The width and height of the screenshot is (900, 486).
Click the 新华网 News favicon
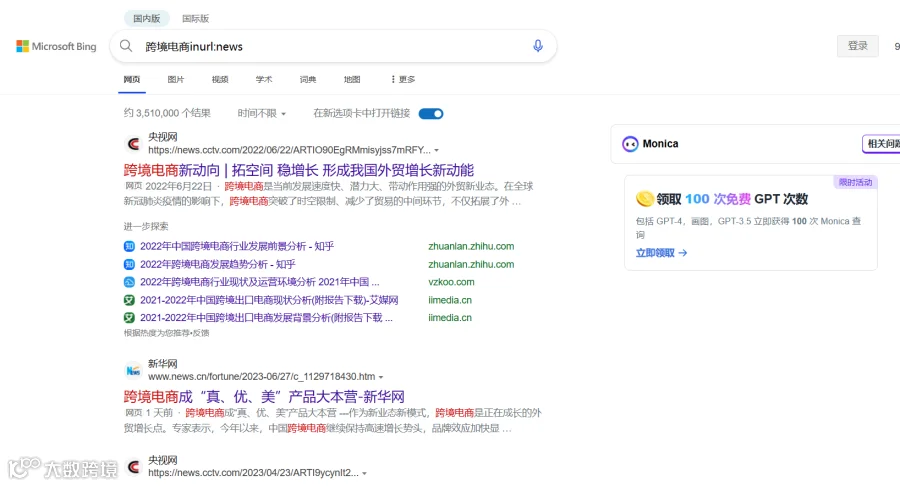pyautogui.click(x=134, y=371)
